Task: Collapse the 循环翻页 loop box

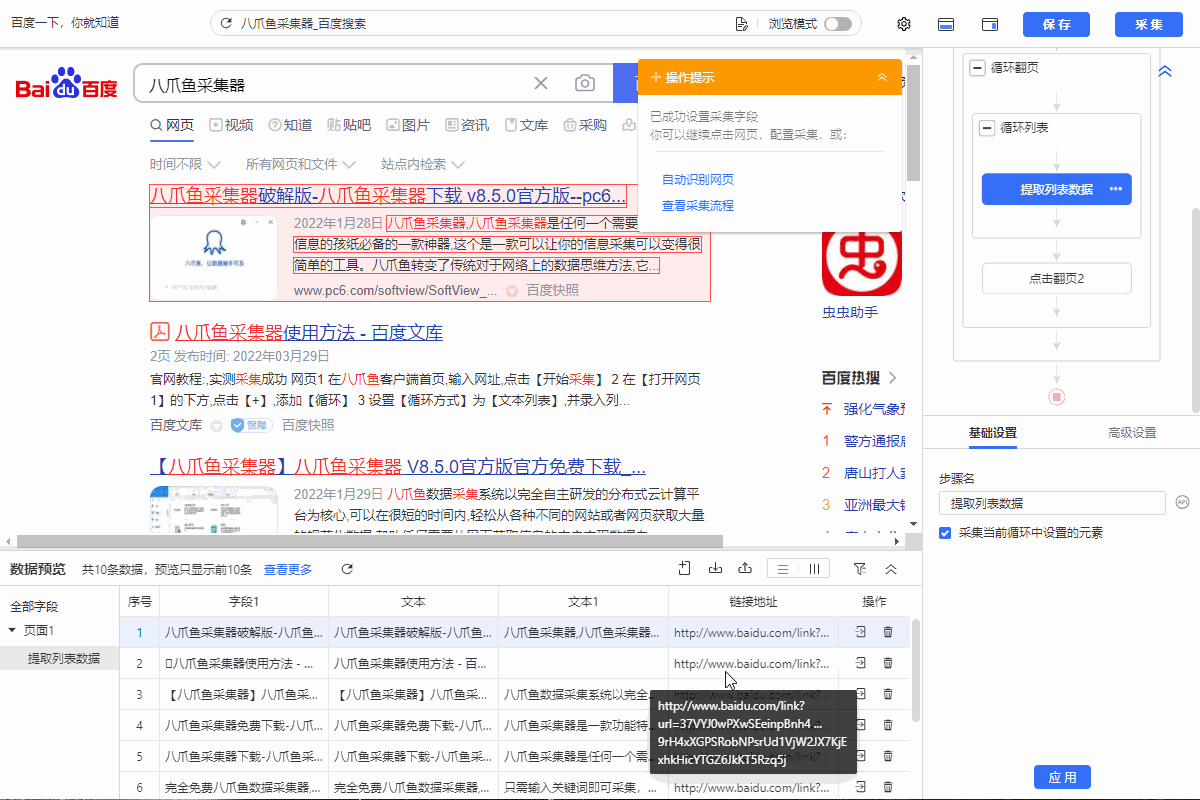Action: pyautogui.click(x=976, y=68)
